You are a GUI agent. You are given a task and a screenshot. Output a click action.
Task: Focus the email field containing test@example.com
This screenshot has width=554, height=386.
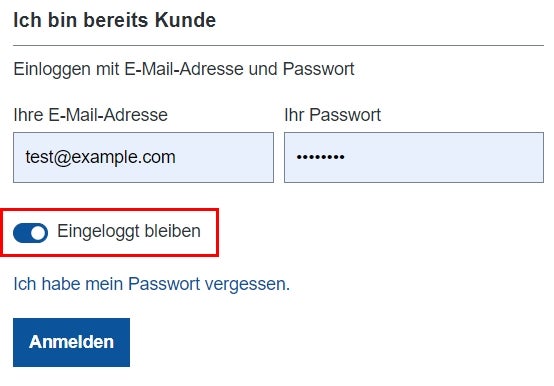click(143, 158)
